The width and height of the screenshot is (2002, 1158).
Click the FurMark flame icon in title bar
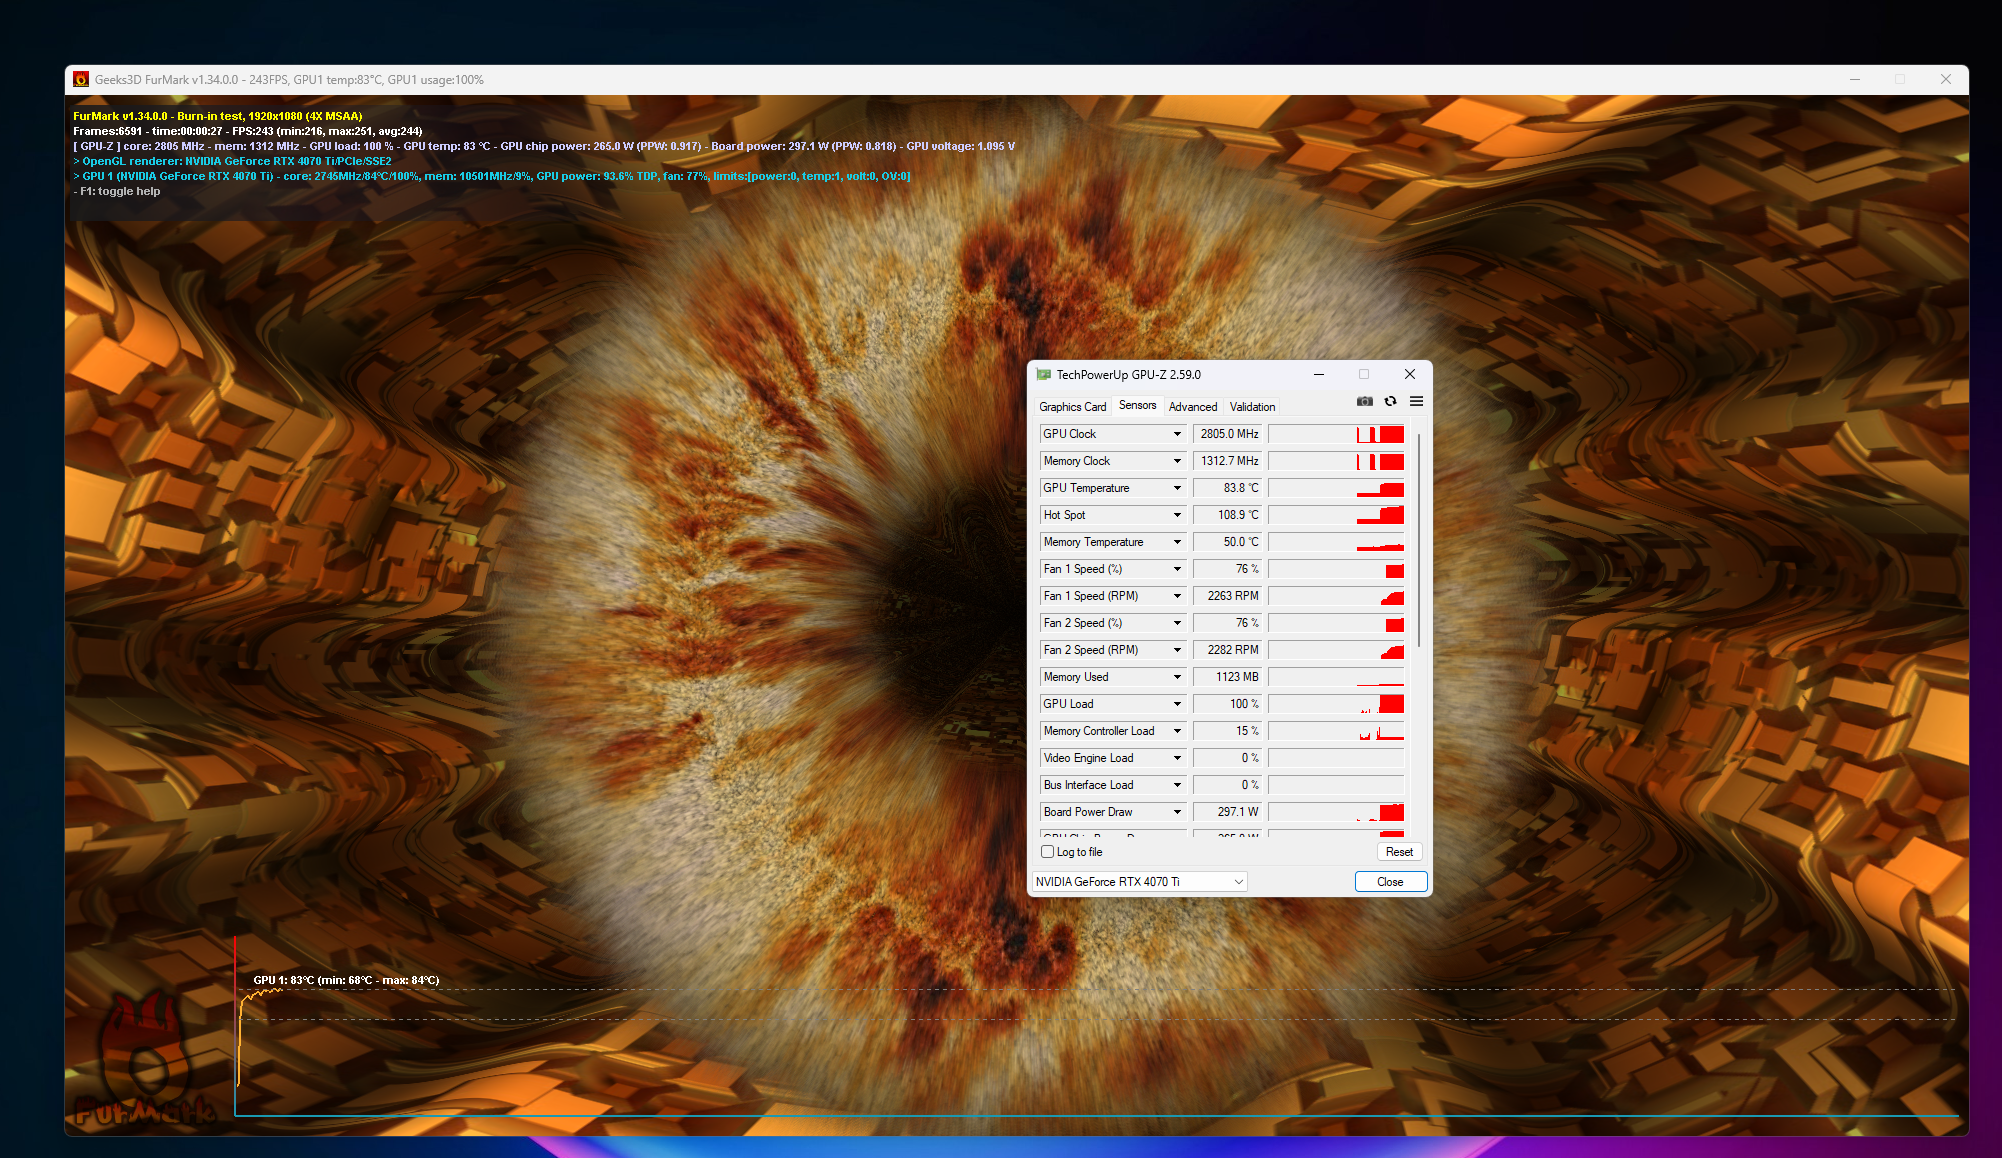coord(81,80)
